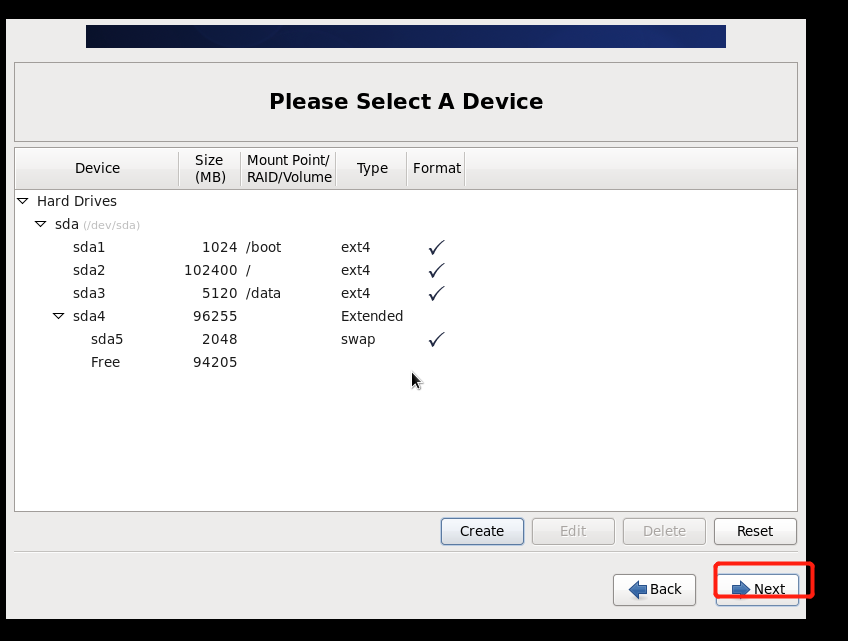Click the Reset button
The width and height of the screenshot is (848, 641).
(755, 531)
